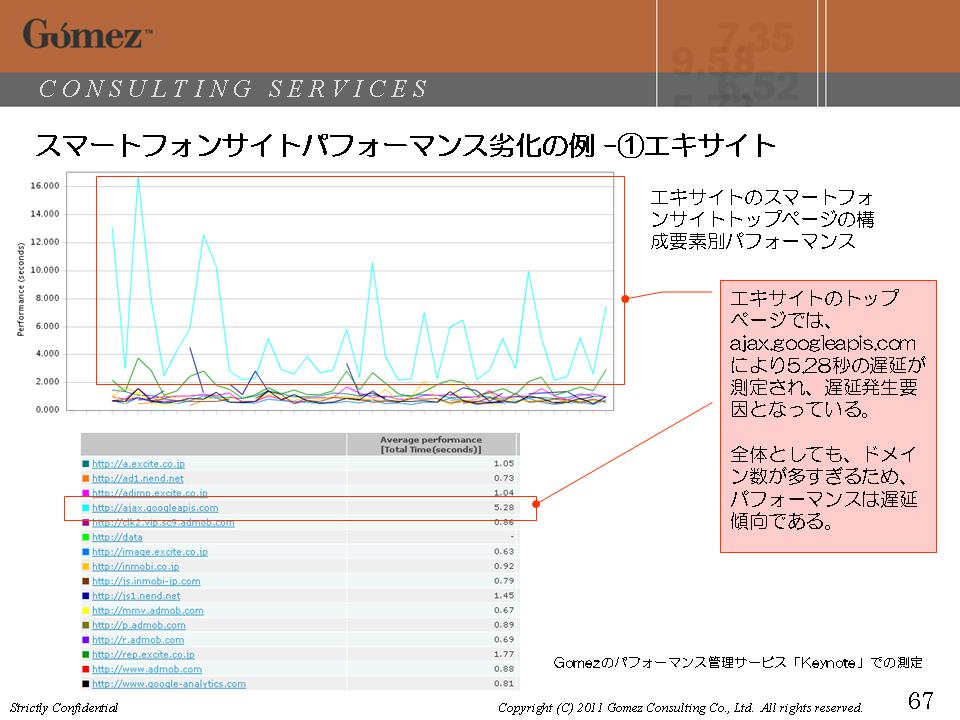Select the page number 67
This screenshot has width=960, height=720.
point(920,700)
